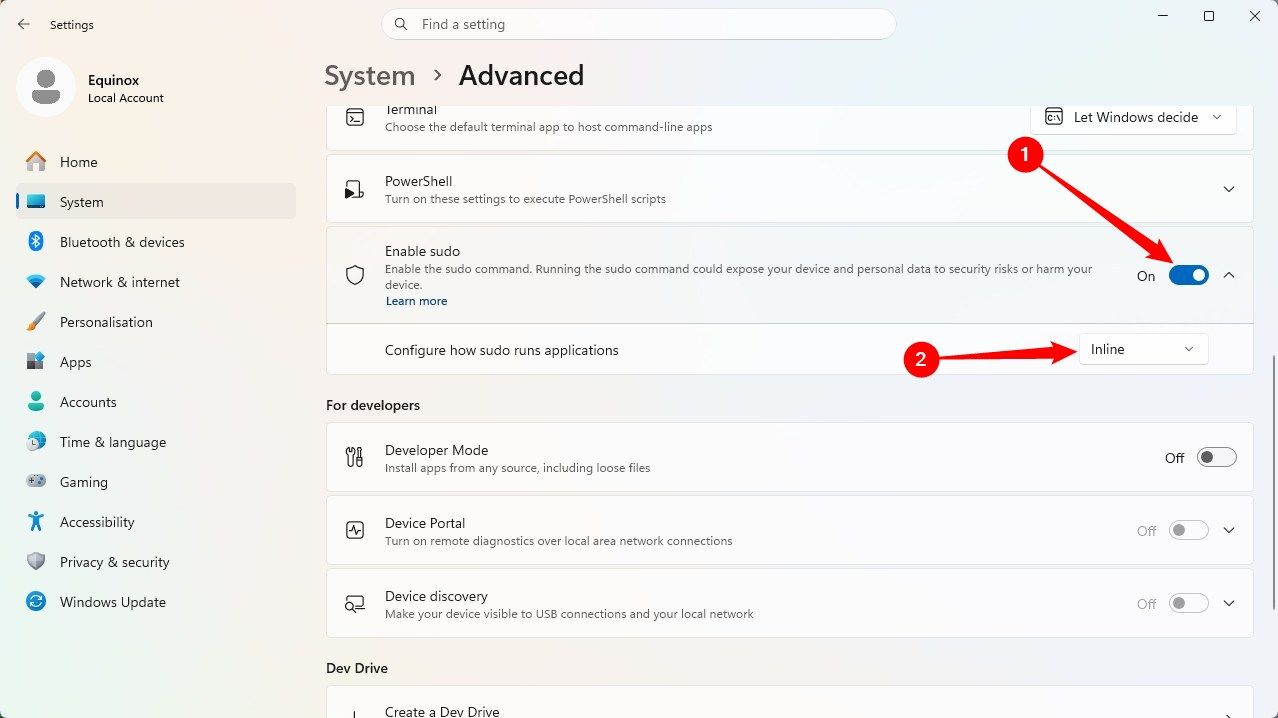This screenshot has height=718, width=1278.
Task: Click the search magnifier icon
Action: point(401,24)
